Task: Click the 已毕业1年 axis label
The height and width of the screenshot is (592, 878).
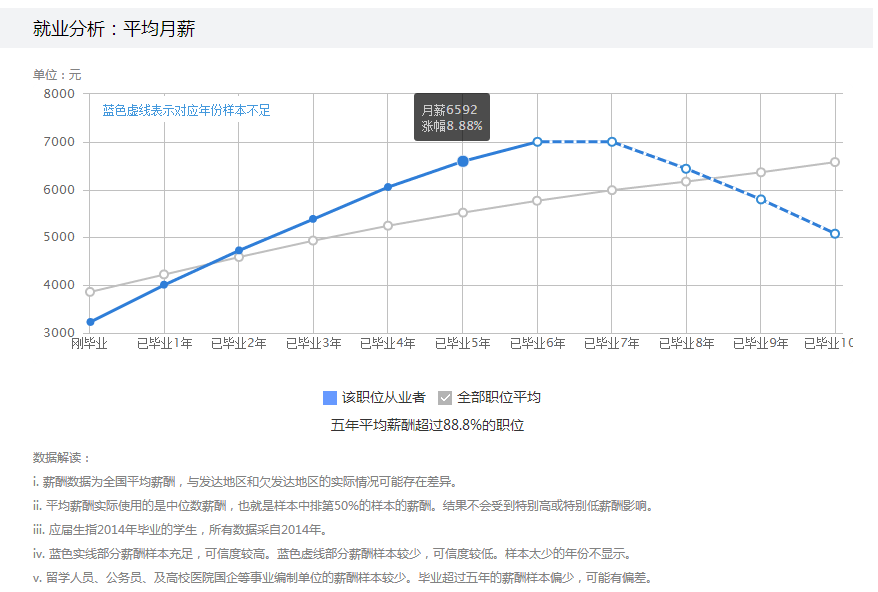Action: tap(164, 342)
